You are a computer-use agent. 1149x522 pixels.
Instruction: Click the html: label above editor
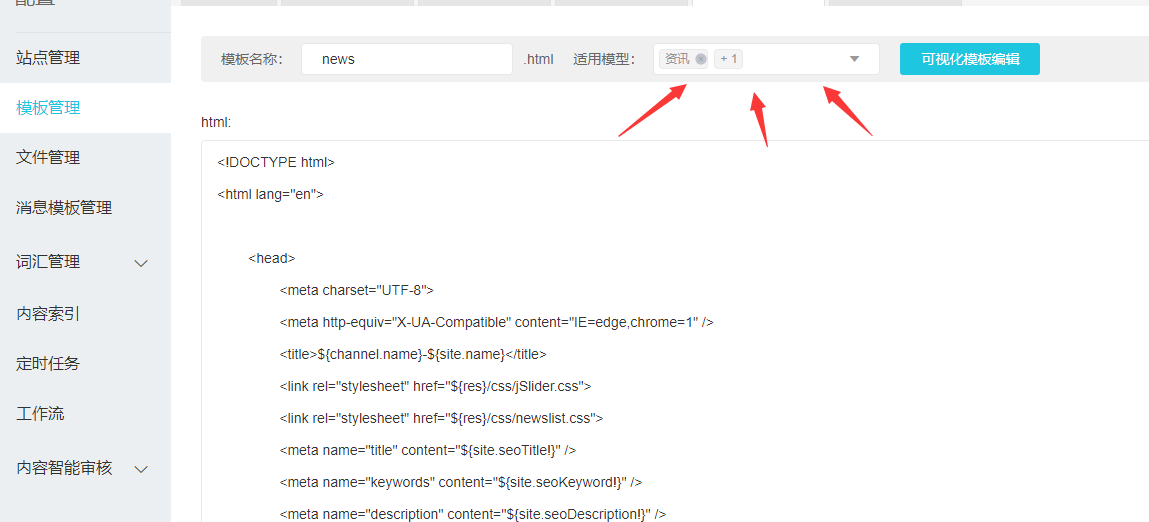pos(216,122)
